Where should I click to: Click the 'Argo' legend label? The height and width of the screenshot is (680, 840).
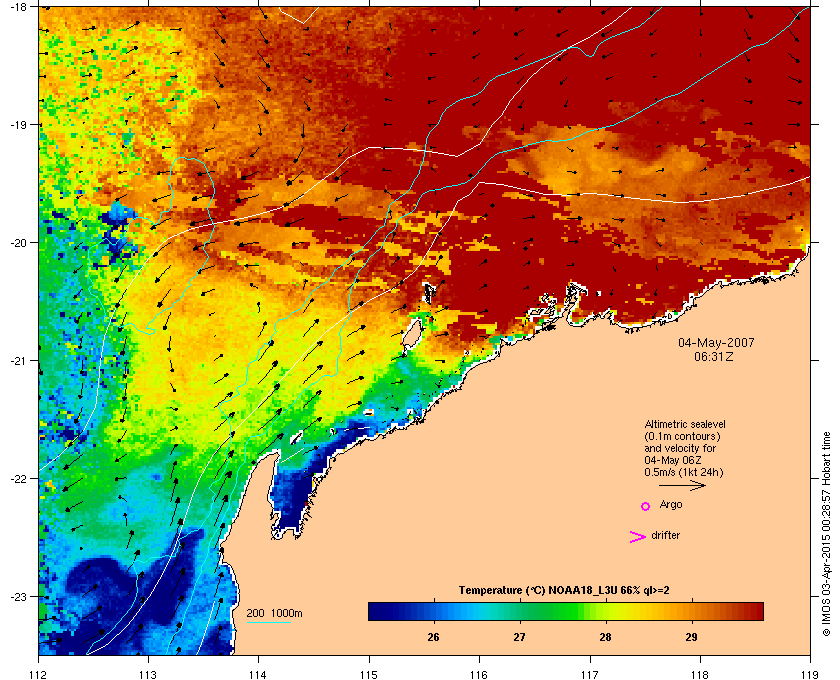pos(671,505)
